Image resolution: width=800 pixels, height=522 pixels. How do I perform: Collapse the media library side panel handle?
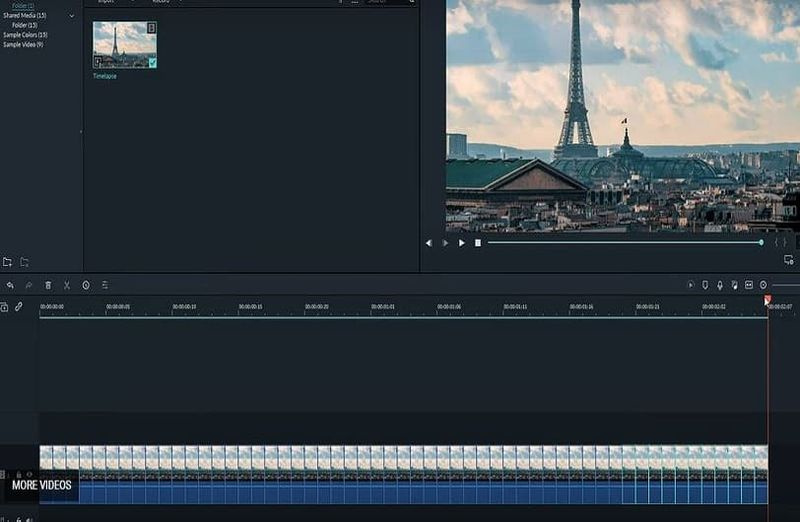click(x=81, y=132)
